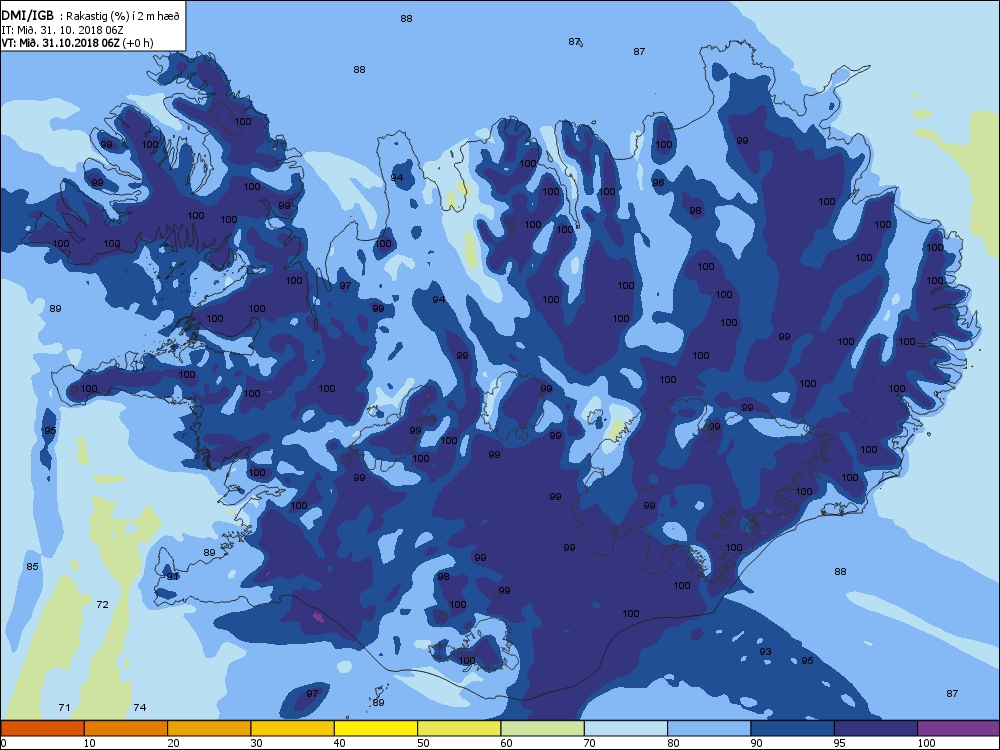Pick the bright yellow 40–50 legend swatch
Image resolution: width=1000 pixels, height=750 pixels.
376,728
